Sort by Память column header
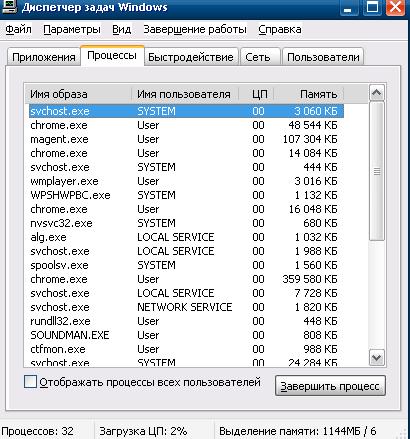The image size is (410, 439). pos(309,94)
